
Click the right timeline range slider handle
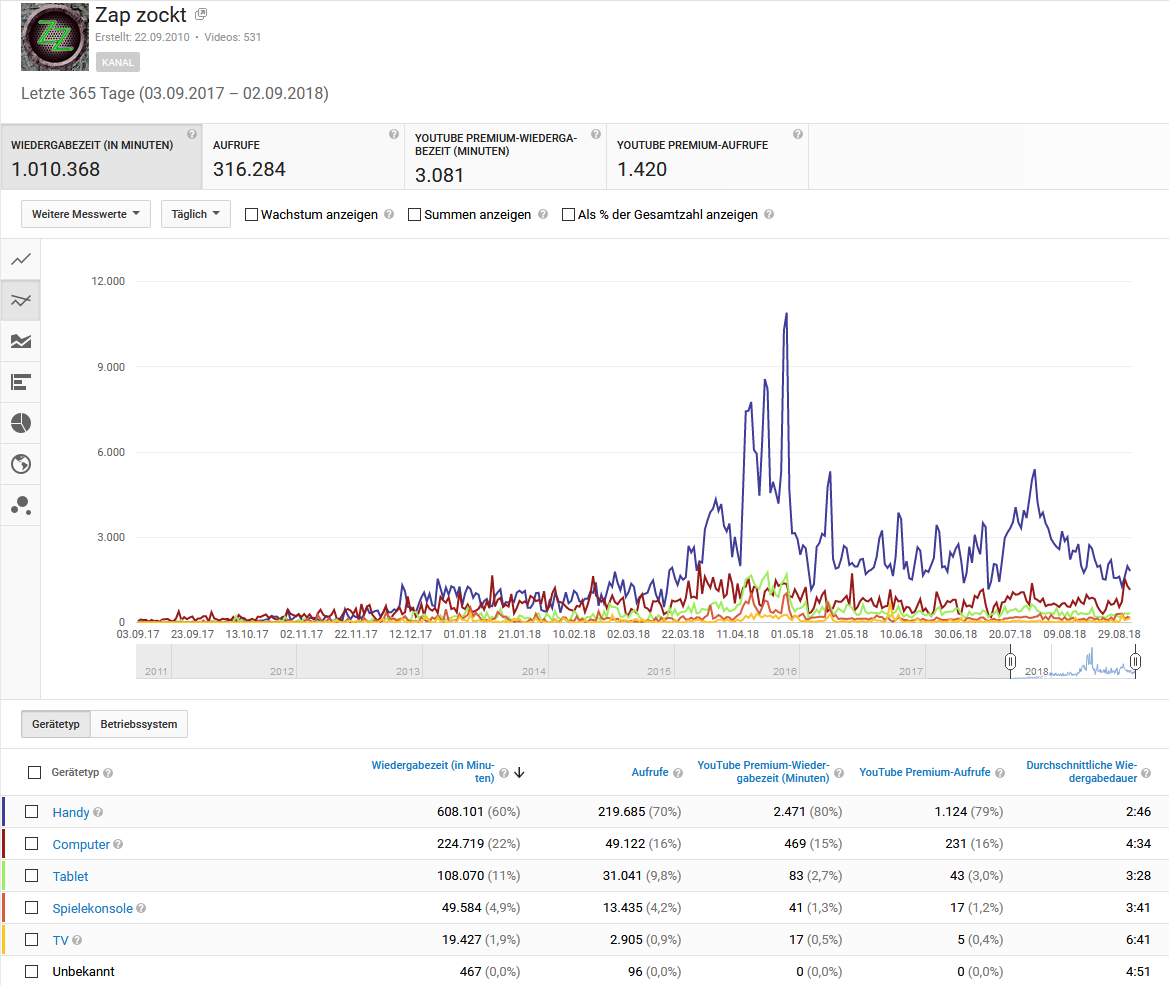click(1135, 661)
